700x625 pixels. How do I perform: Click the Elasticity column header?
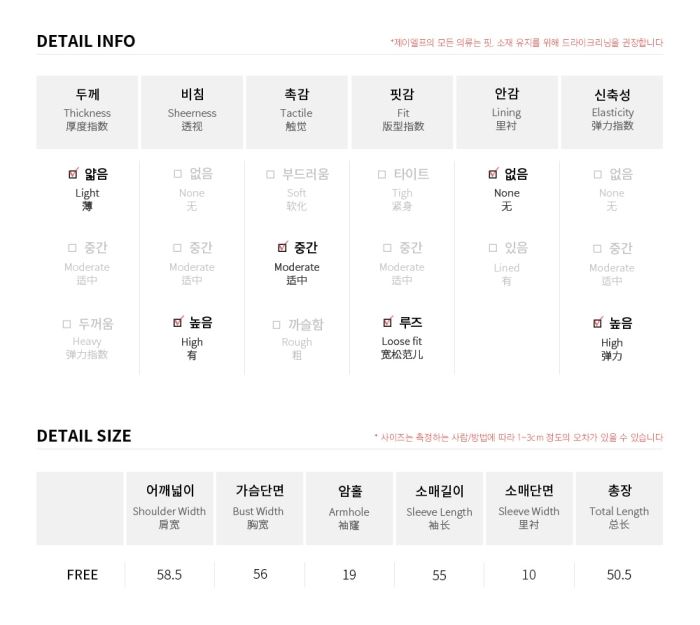(612, 112)
